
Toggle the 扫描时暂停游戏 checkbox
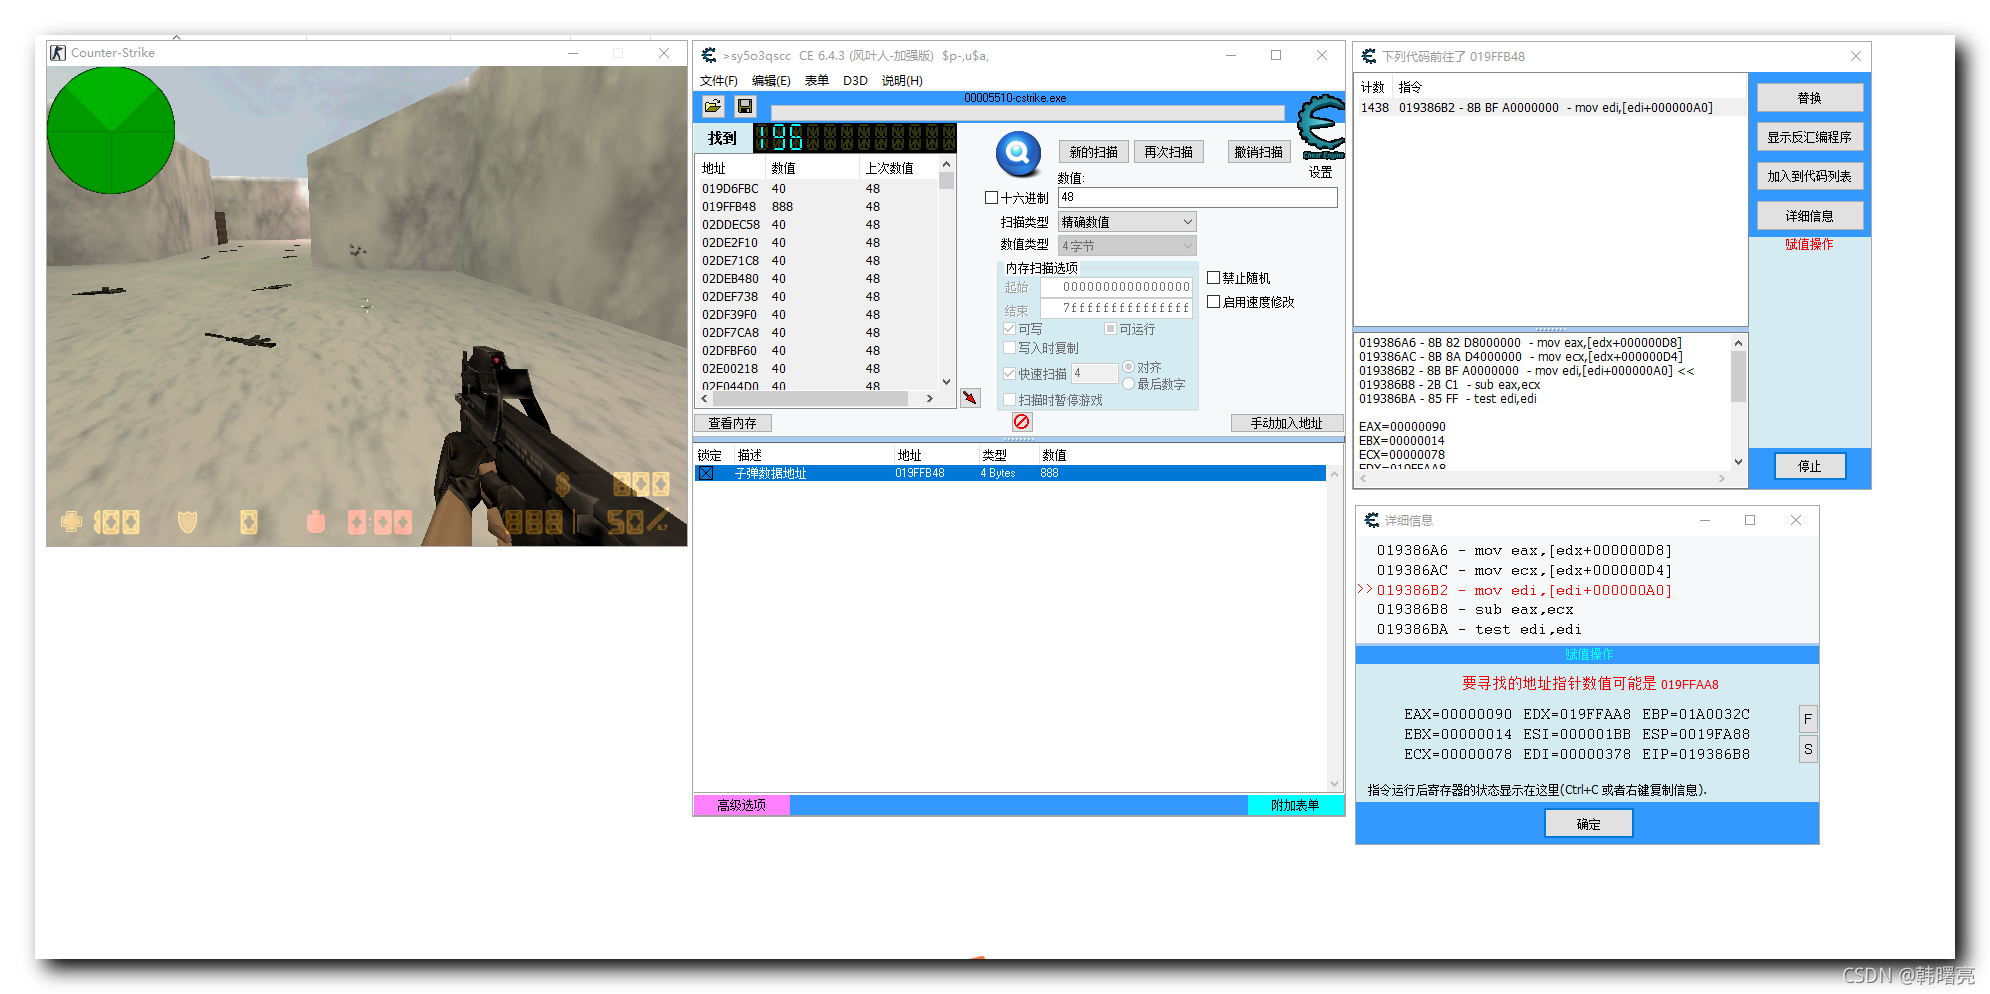1010,400
